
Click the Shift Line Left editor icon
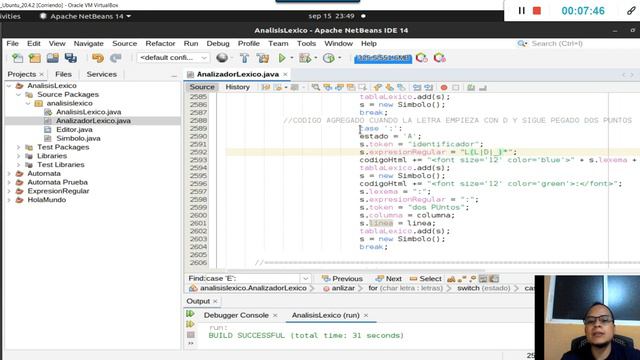click(417, 87)
